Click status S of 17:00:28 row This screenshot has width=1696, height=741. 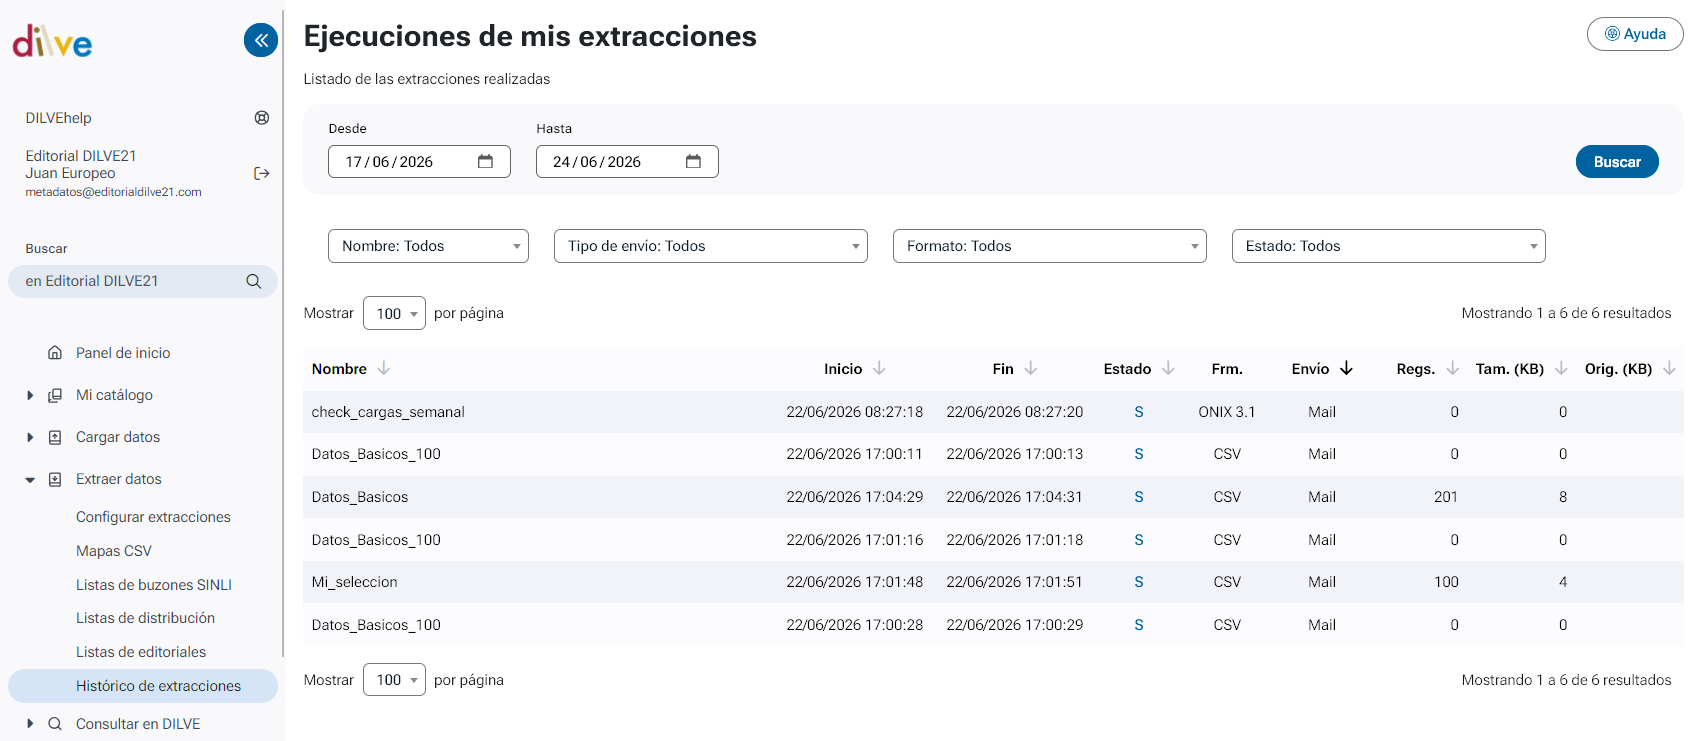point(1139,625)
